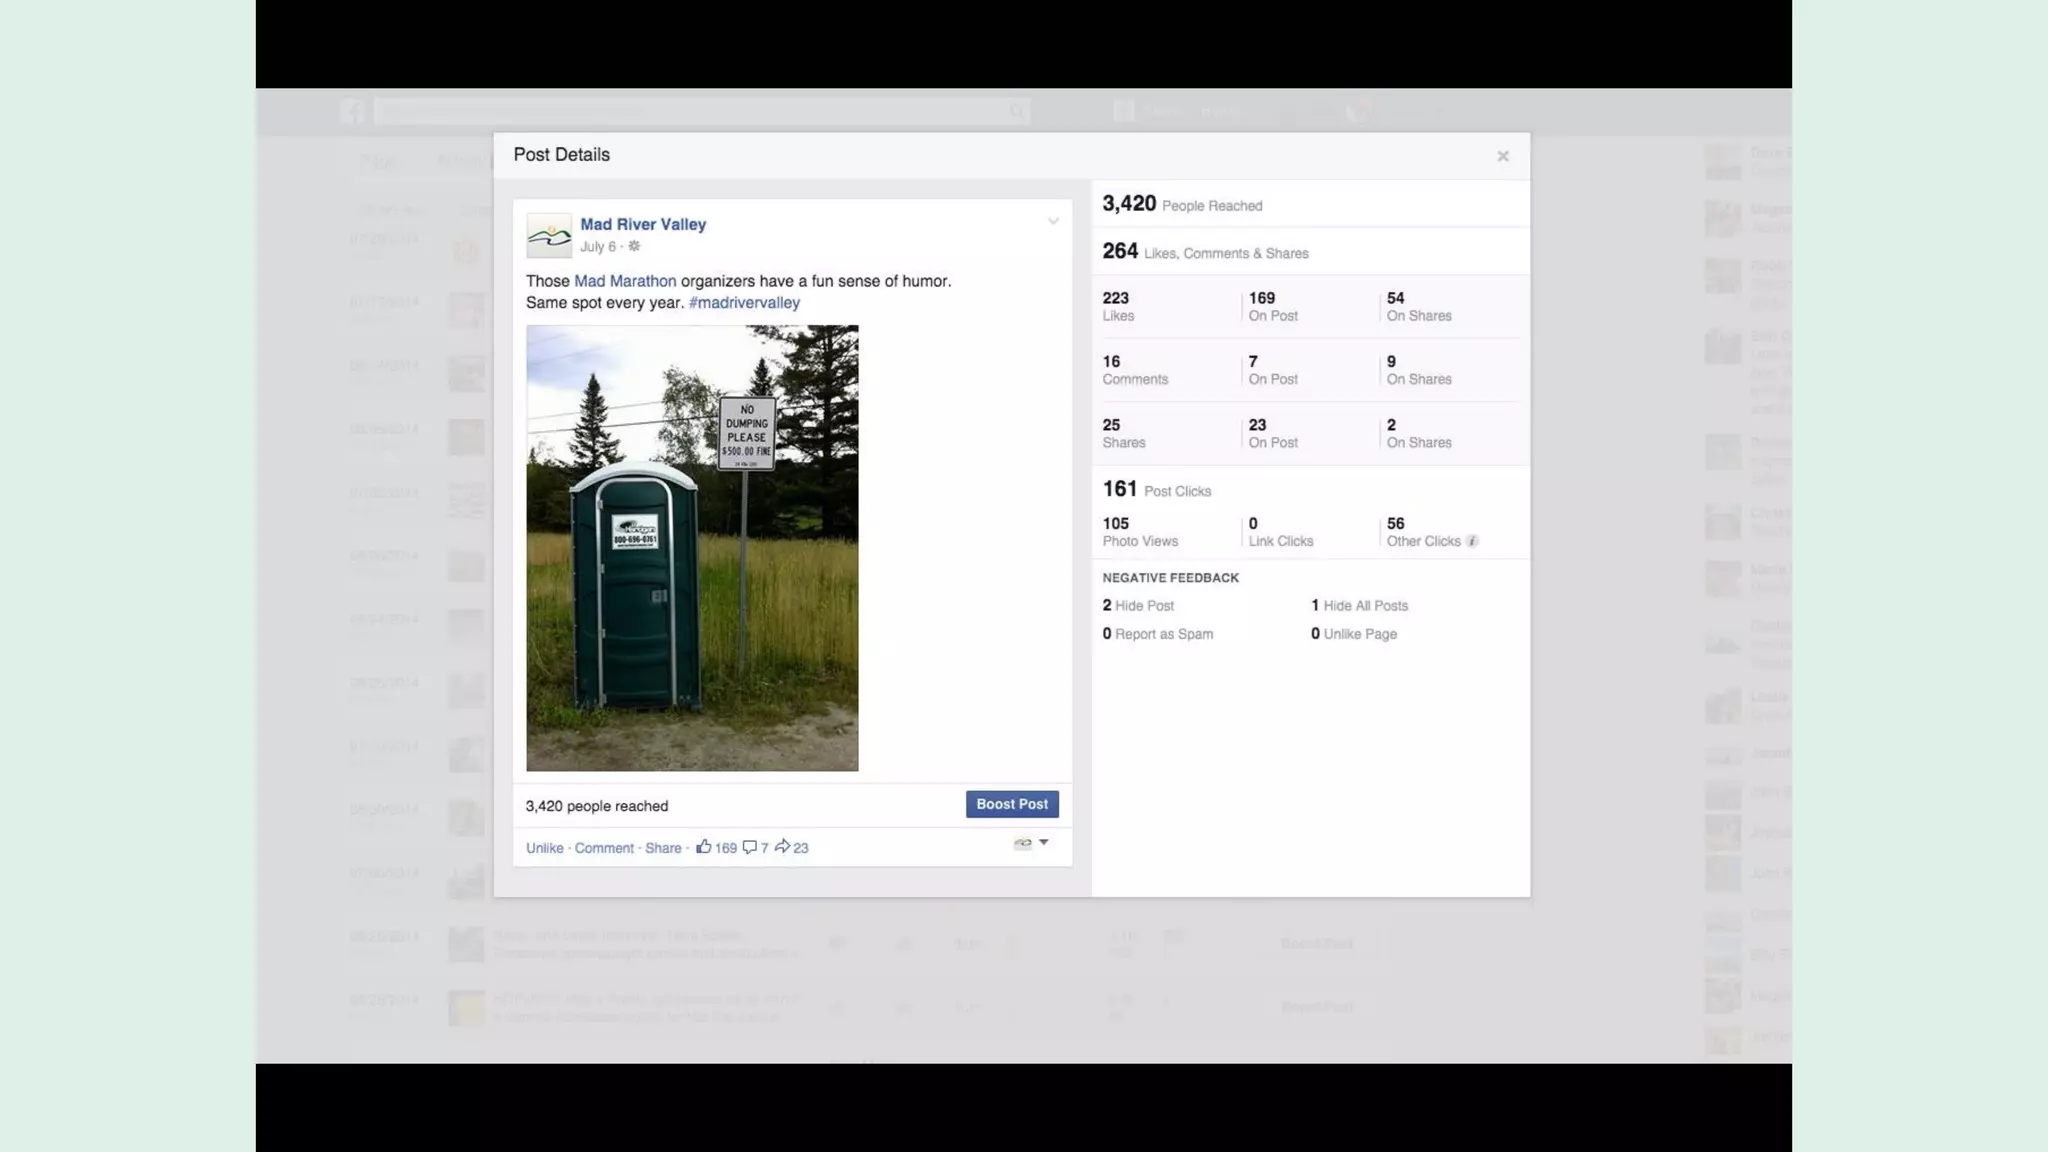Click the Facebook logo in top bar
2048x1152 pixels.
click(353, 111)
